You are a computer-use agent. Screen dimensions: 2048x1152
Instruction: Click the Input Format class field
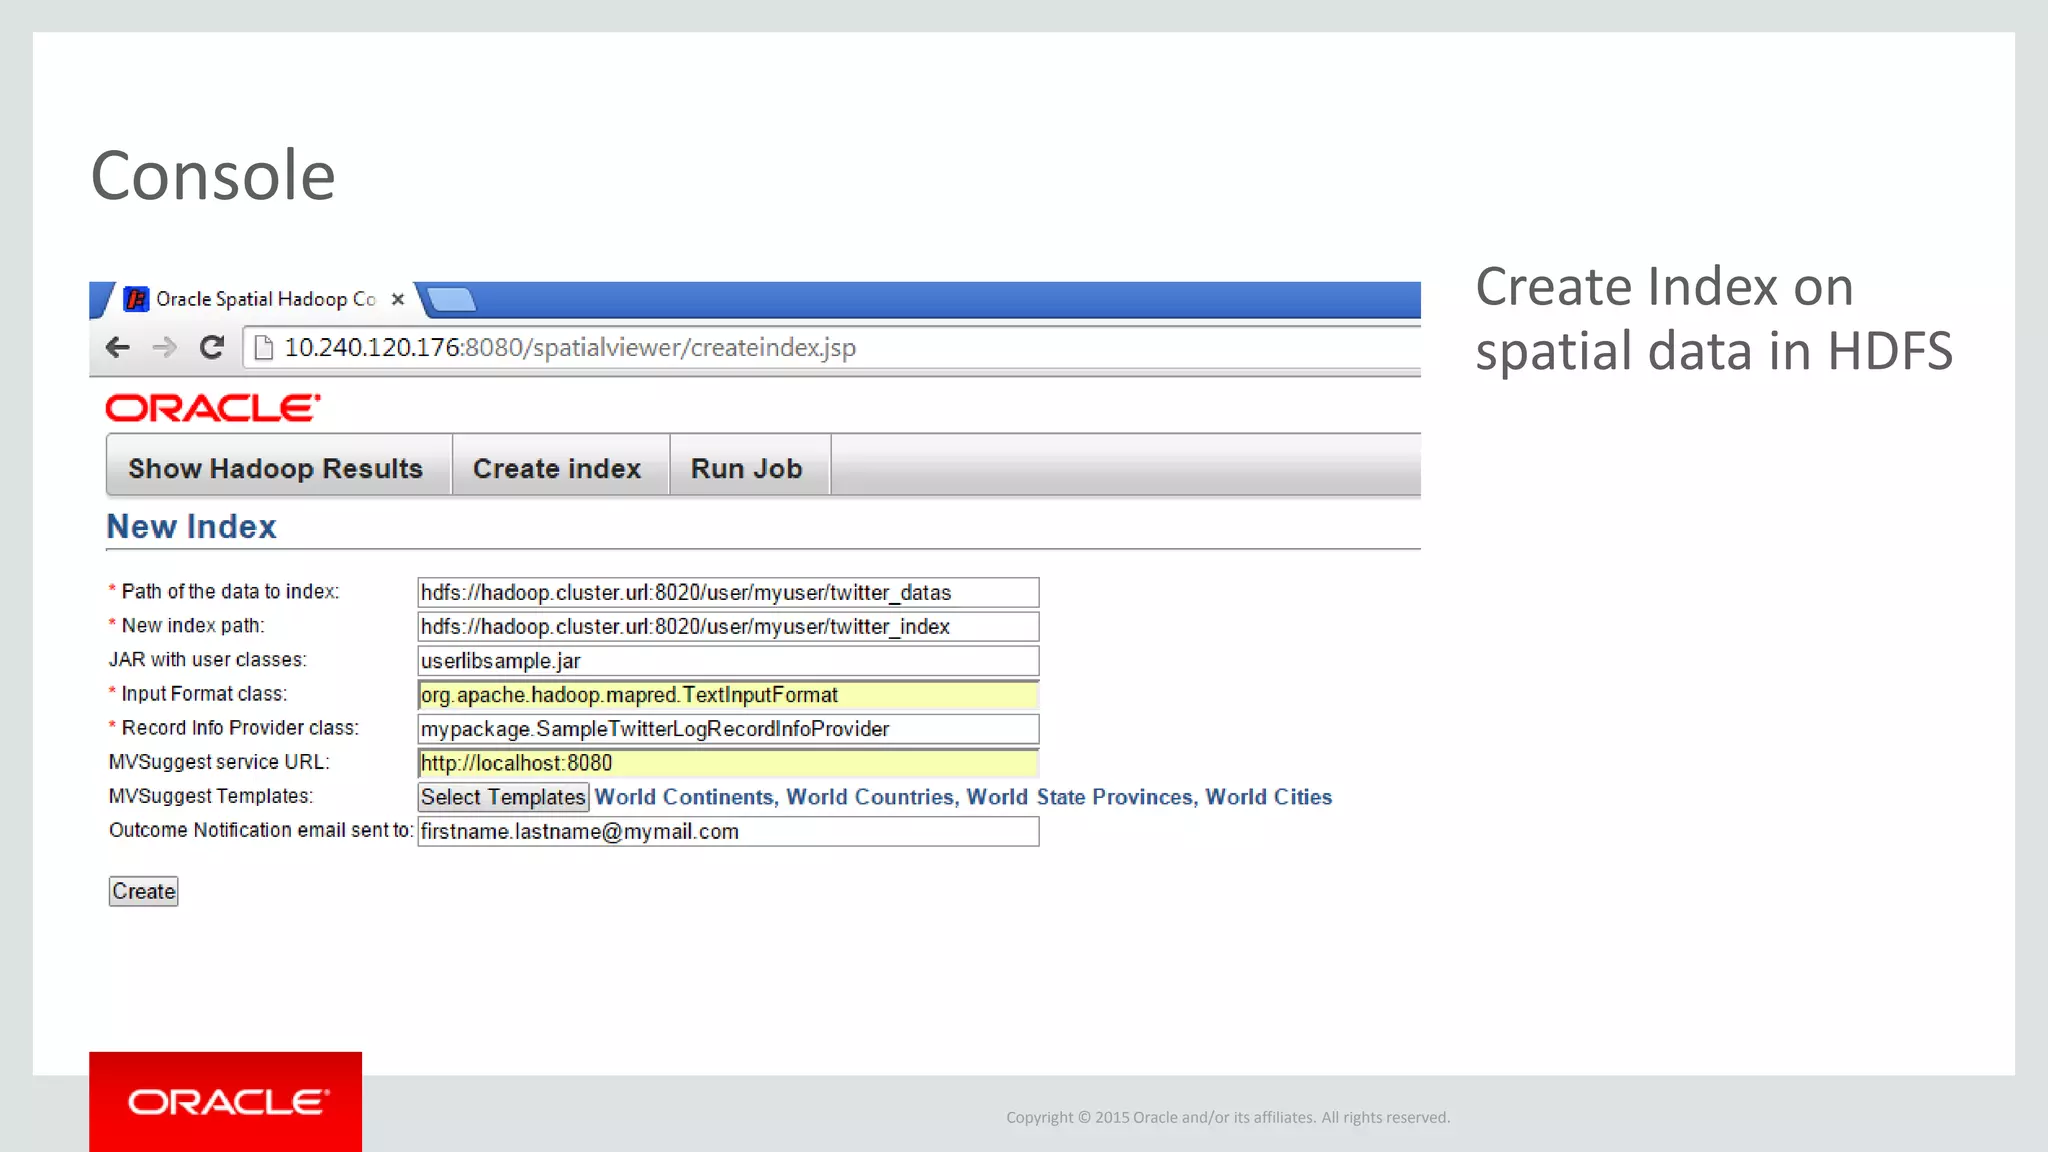pyautogui.click(x=727, y=695)
